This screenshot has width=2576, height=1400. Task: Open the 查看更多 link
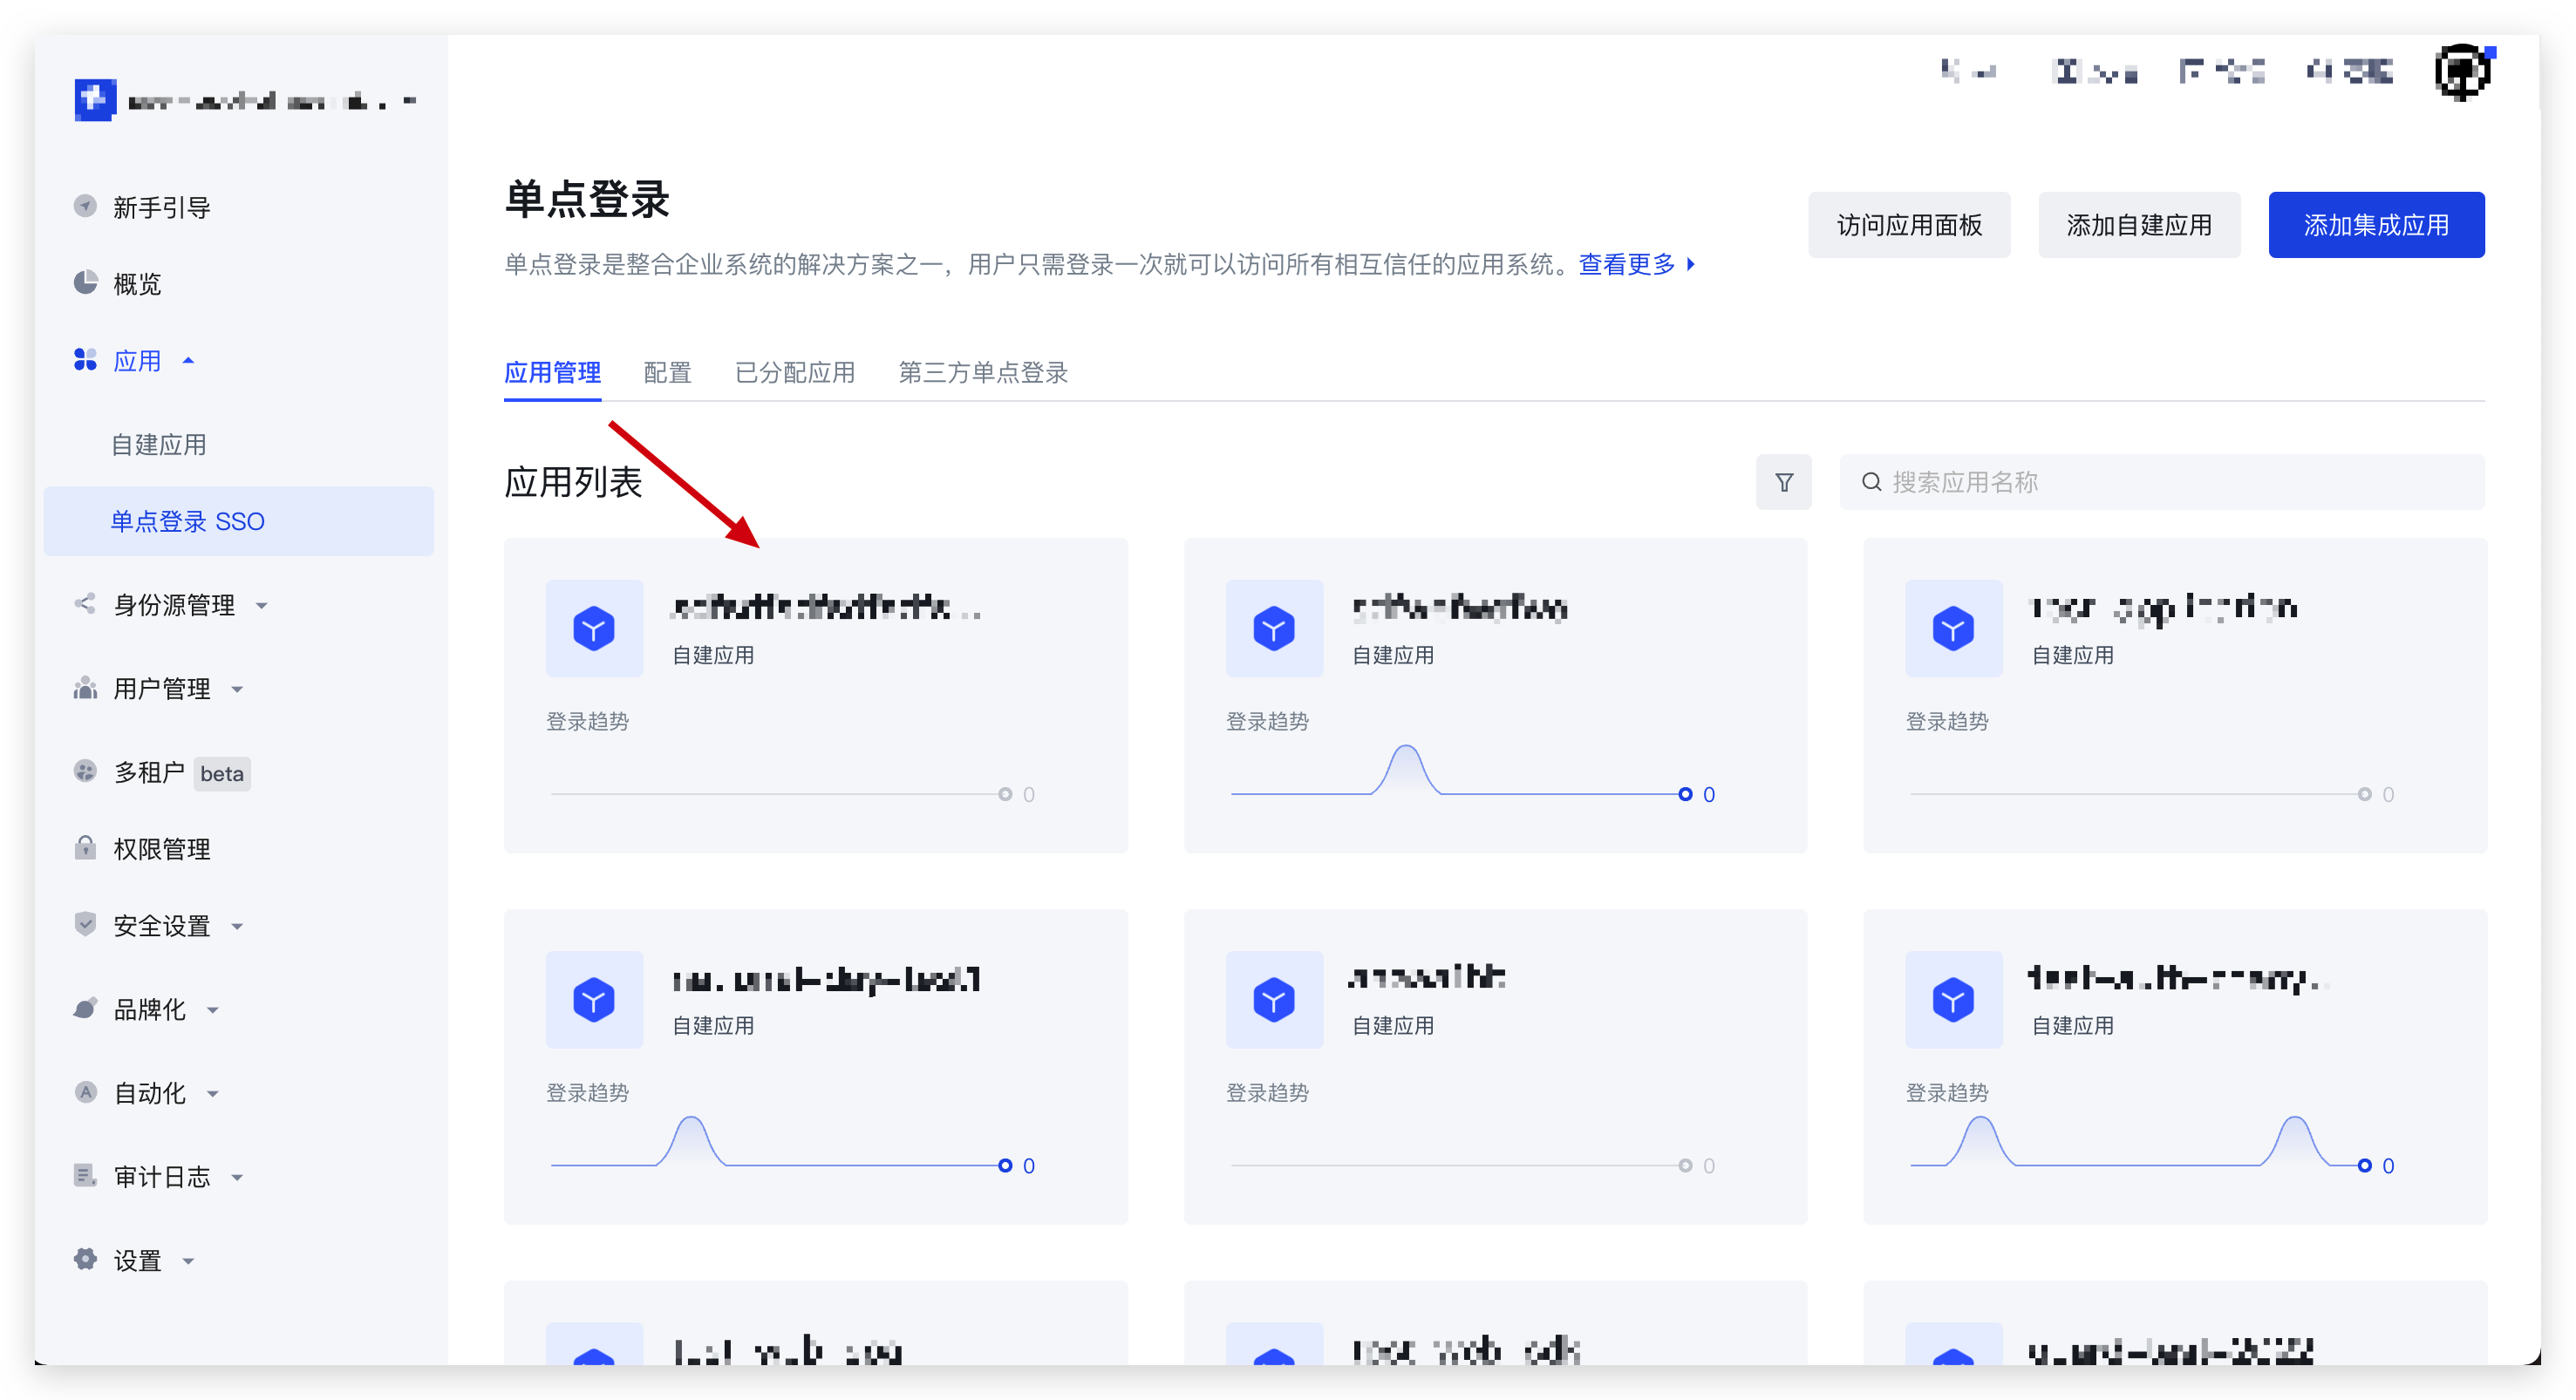pos(1626,264)
